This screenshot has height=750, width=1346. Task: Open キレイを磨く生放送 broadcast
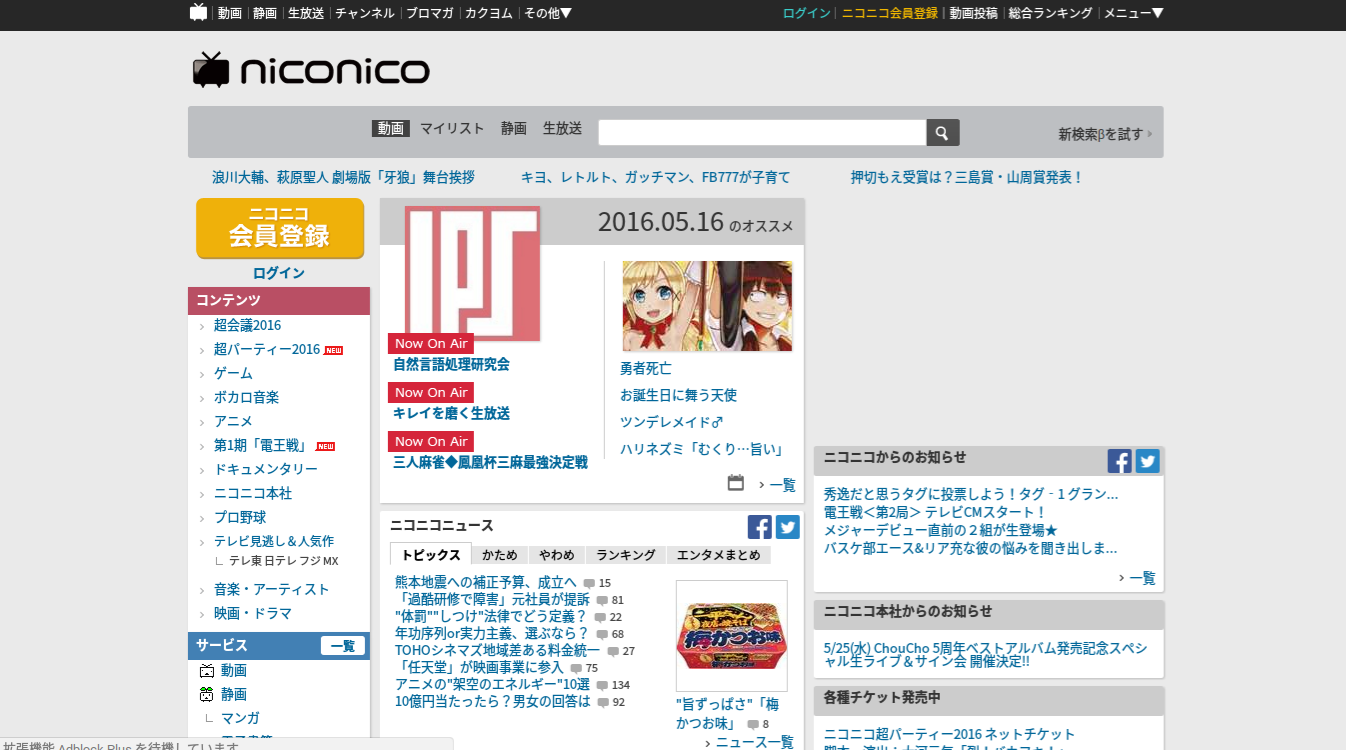pos(451,413)
